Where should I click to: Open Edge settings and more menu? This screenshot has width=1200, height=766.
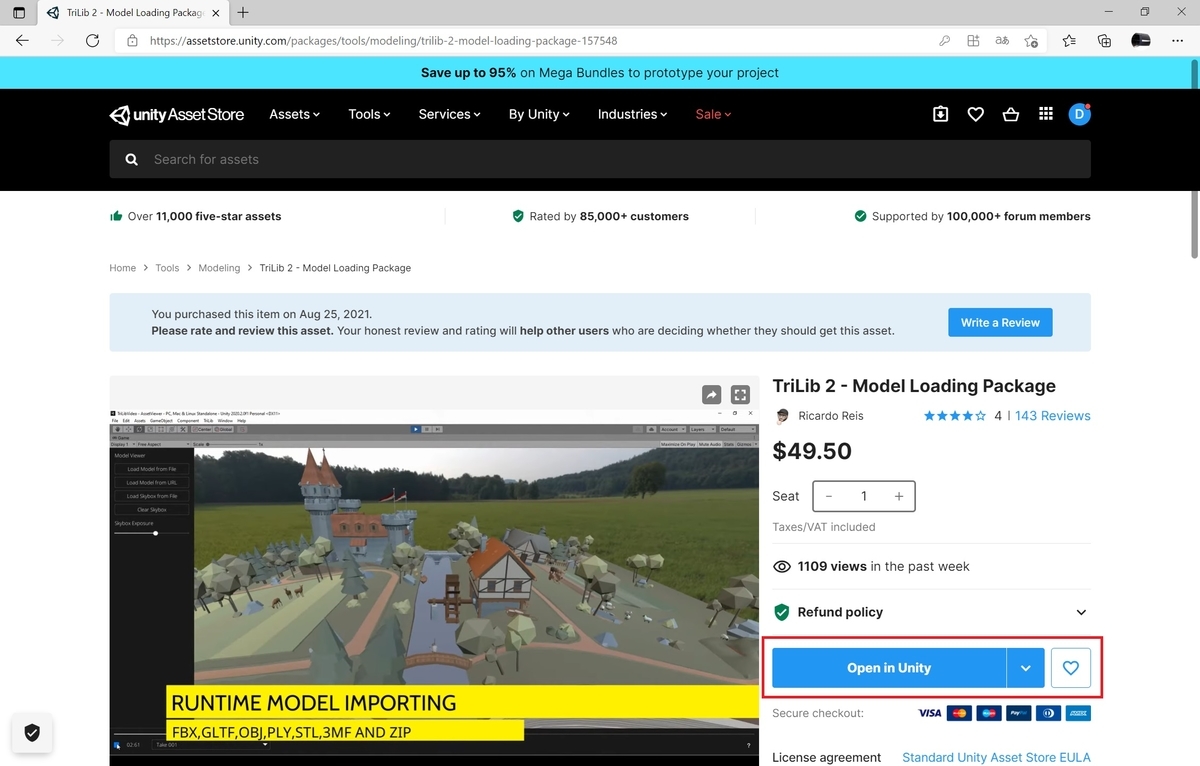click(1177, 41)
